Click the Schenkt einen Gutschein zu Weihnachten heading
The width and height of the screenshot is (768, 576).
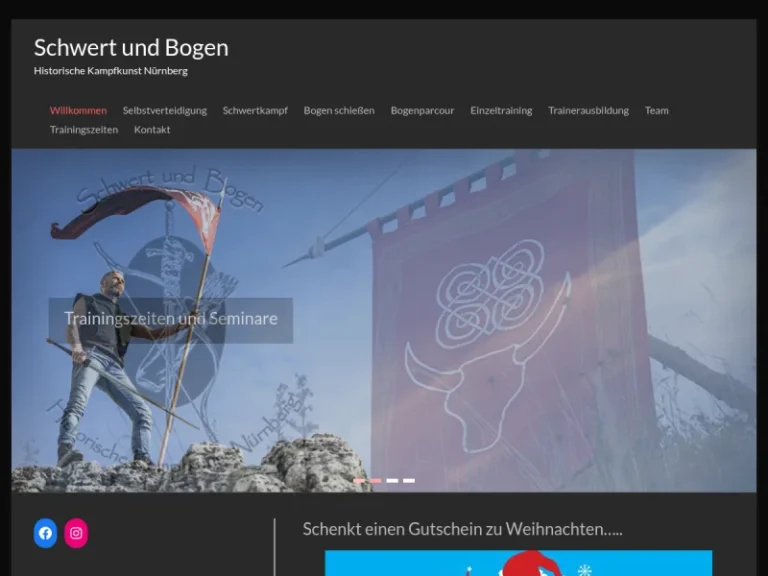pos(462,529)
